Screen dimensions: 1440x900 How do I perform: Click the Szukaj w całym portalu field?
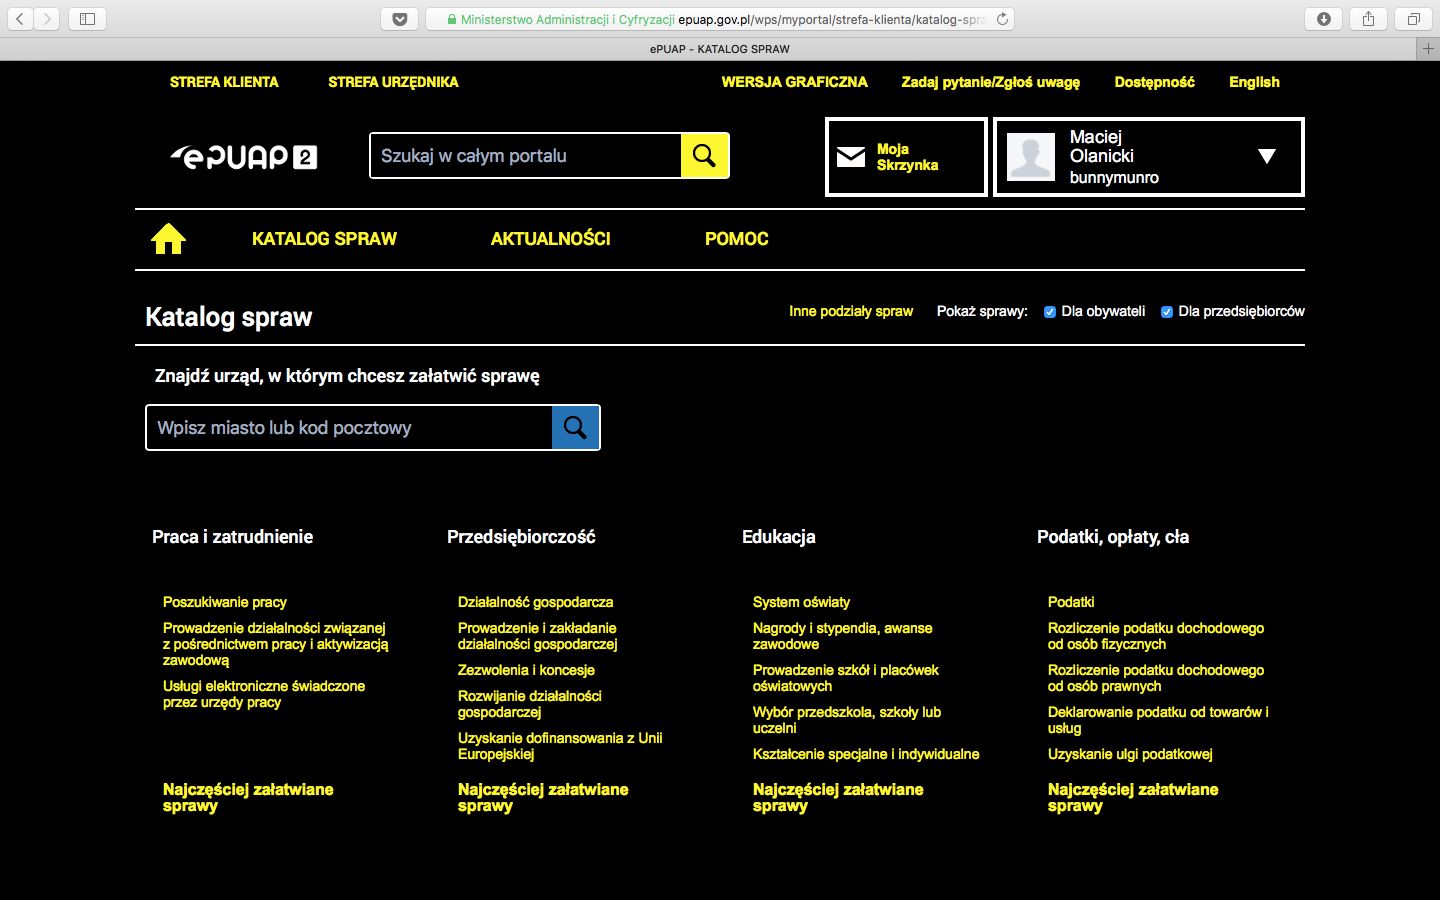(x=526, y=156)
